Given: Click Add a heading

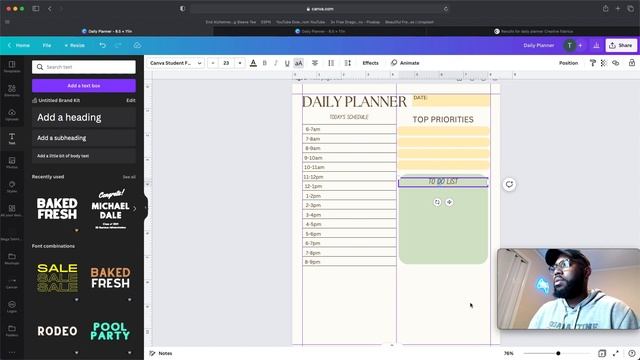Looking at the screenshot, I should (84, 118).
